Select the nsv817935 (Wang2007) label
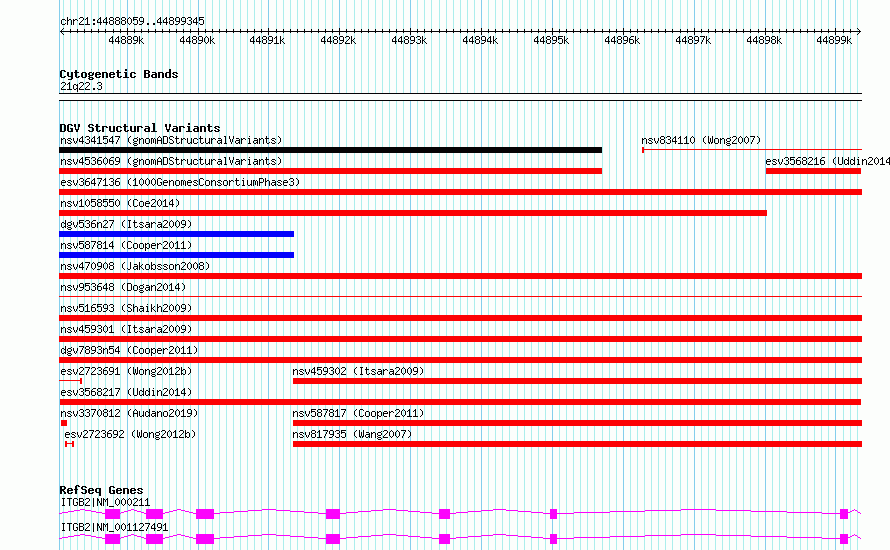This screenshot has width=890, height=550. [x=352, y=434]
